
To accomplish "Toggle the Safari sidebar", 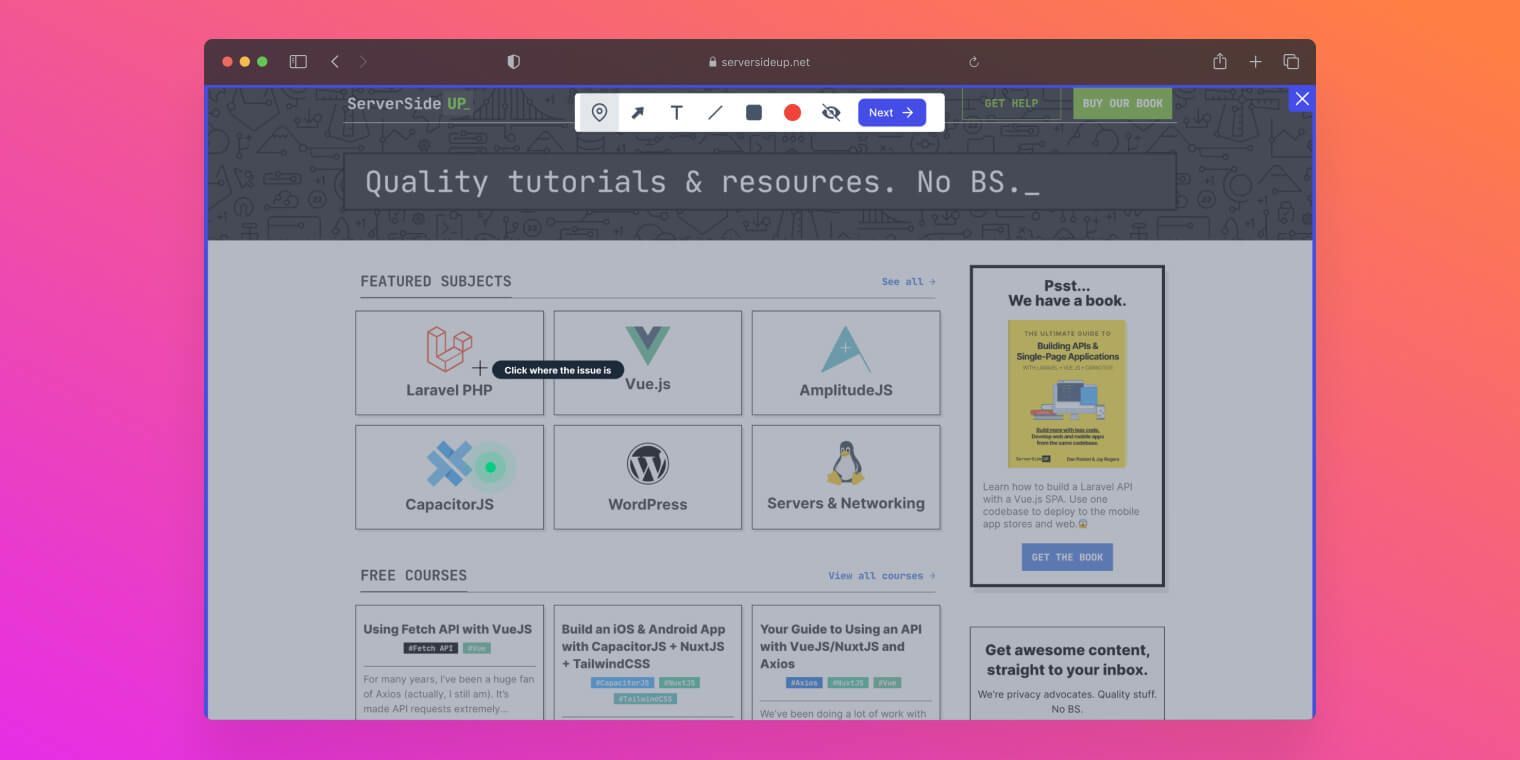I will [298, 62].
